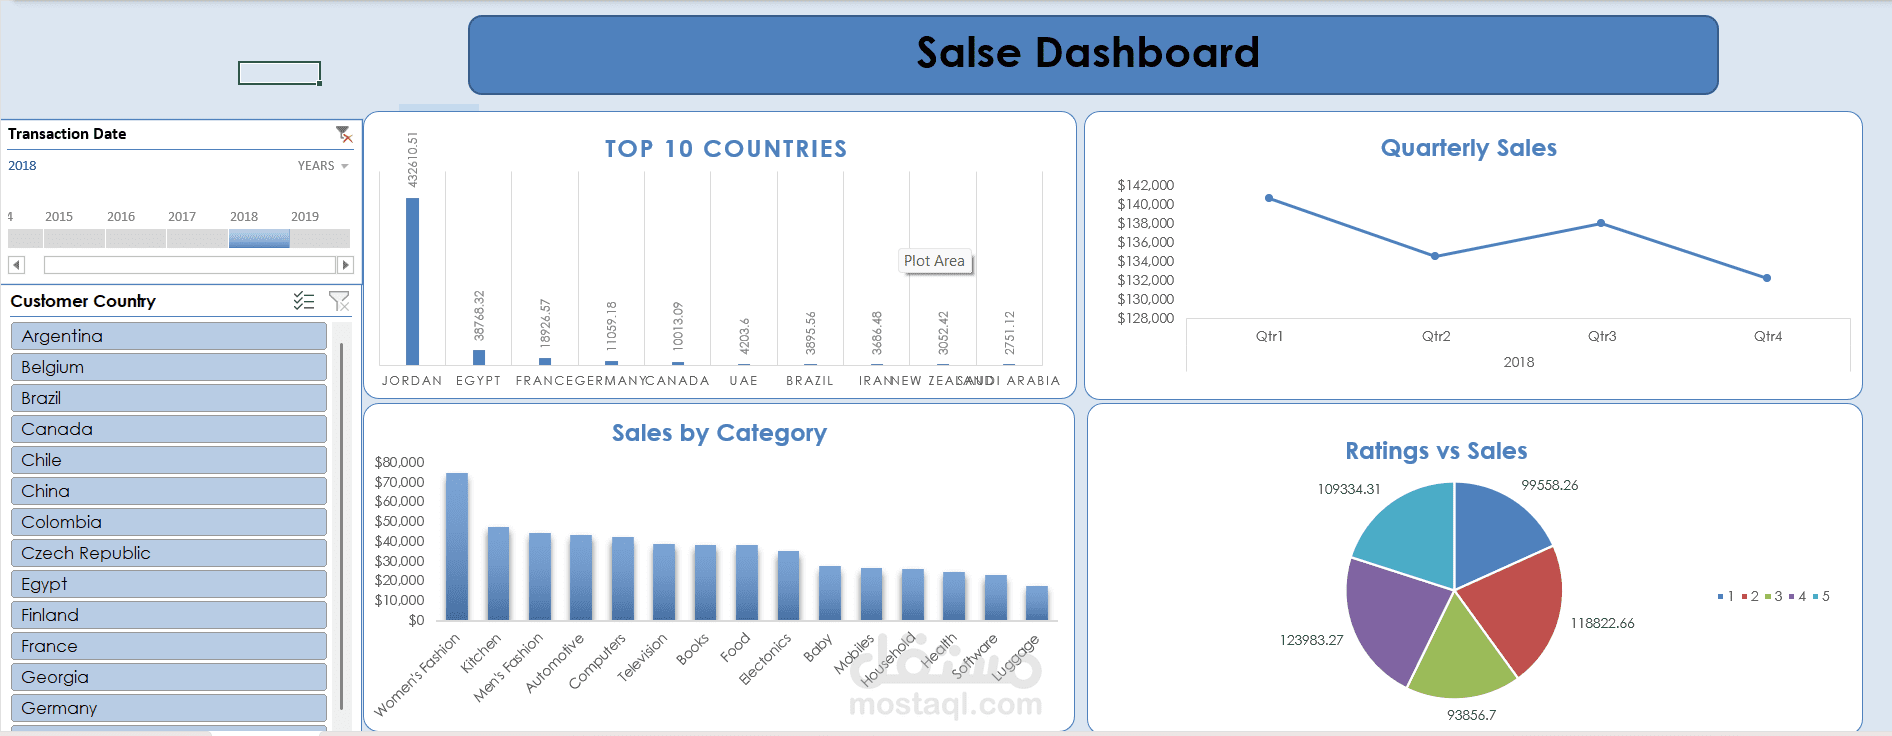The width and height of the screenshot is (1892, 736).
Task: Filter by Belgium in country slicer
Action: coord(169,367)
